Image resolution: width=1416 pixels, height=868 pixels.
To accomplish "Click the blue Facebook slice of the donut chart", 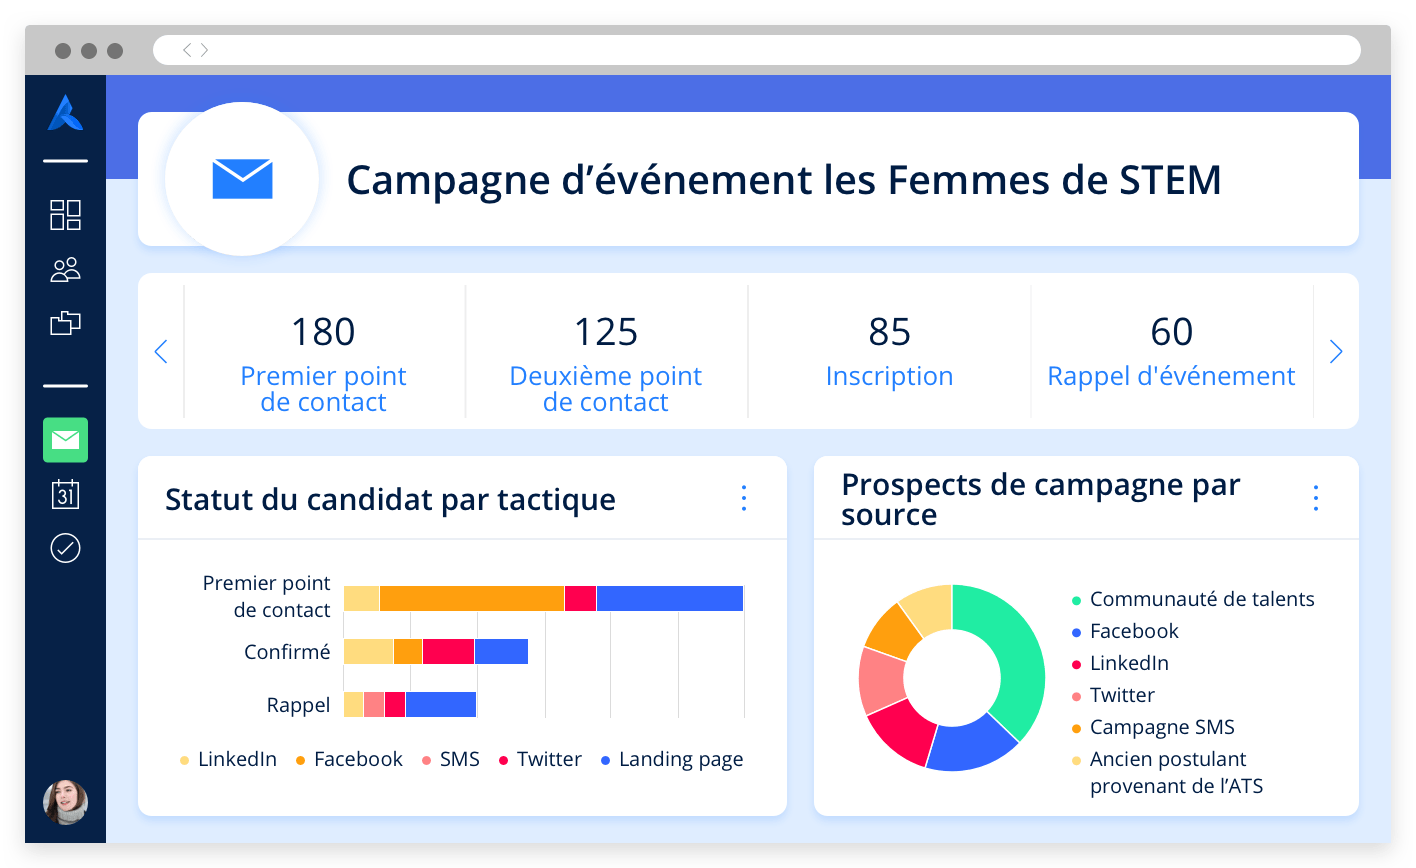I will 971,745.
